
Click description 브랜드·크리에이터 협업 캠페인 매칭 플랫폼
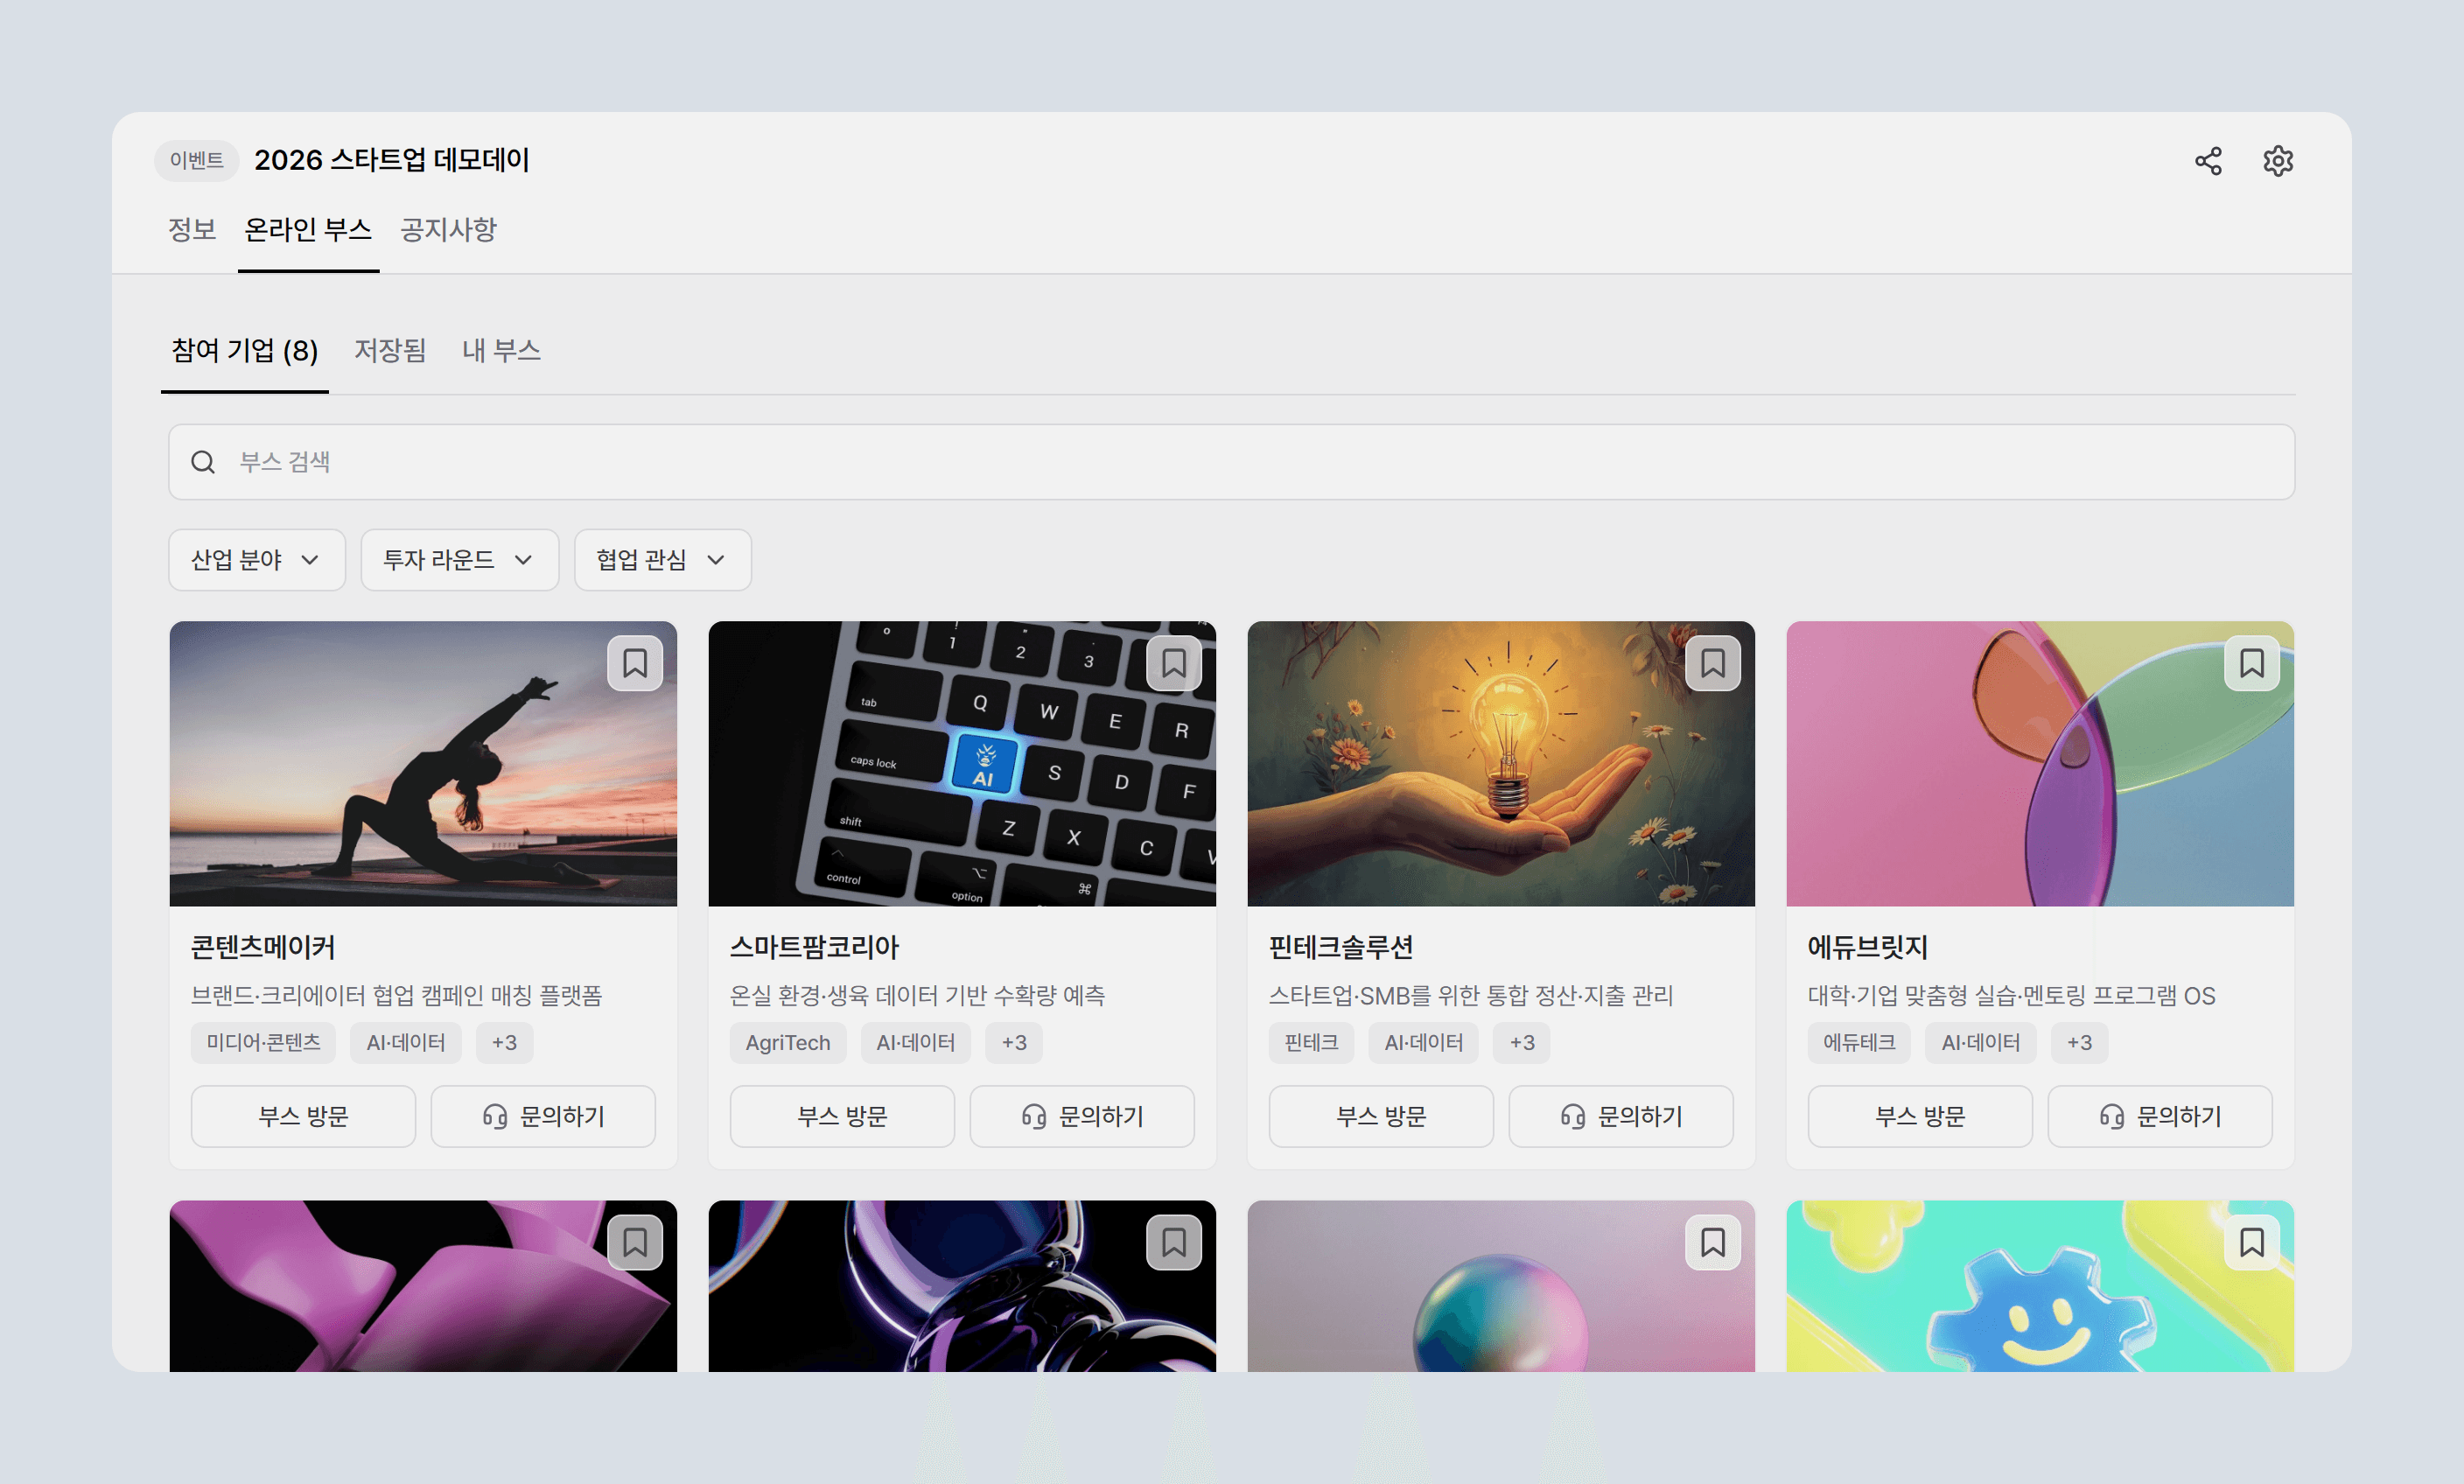pyautogui.click(x=397, y=996)
